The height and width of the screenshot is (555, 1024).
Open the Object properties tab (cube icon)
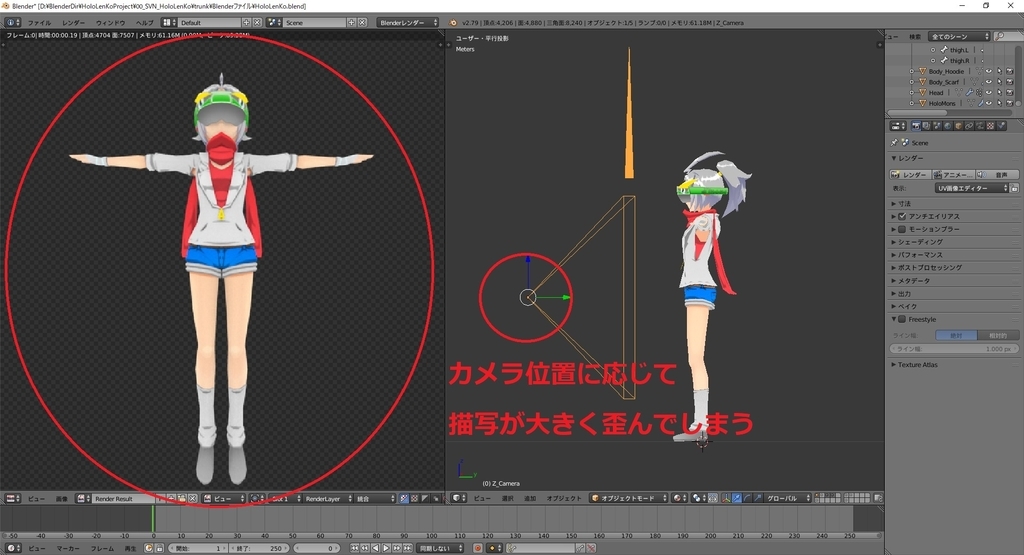click(958, 126)
